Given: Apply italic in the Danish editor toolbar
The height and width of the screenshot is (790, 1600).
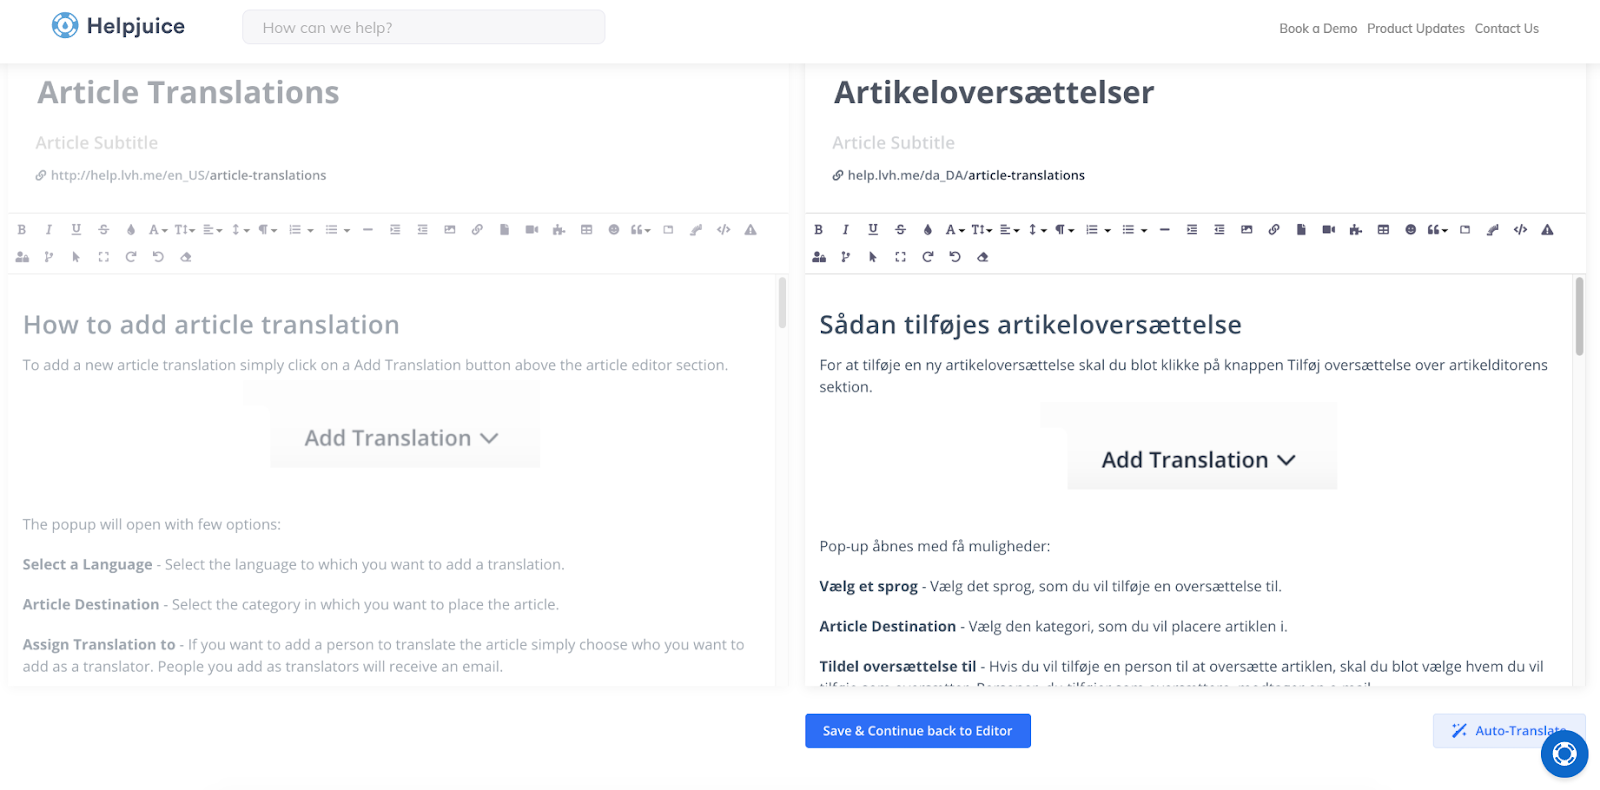Looking at the screenshot, I should (x=845, y=230).
